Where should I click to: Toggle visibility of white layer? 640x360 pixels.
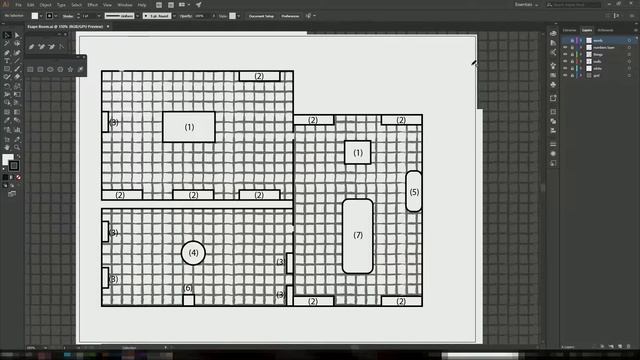565,68
